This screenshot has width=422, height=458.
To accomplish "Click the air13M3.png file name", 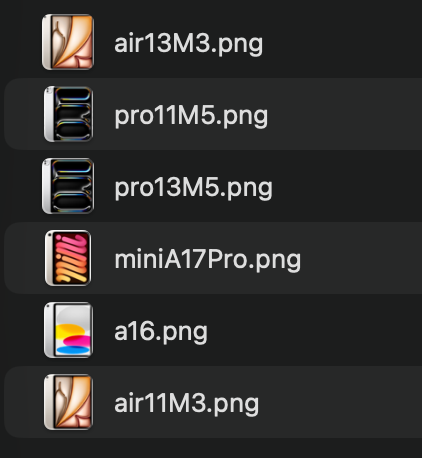I will click(189, 44).
